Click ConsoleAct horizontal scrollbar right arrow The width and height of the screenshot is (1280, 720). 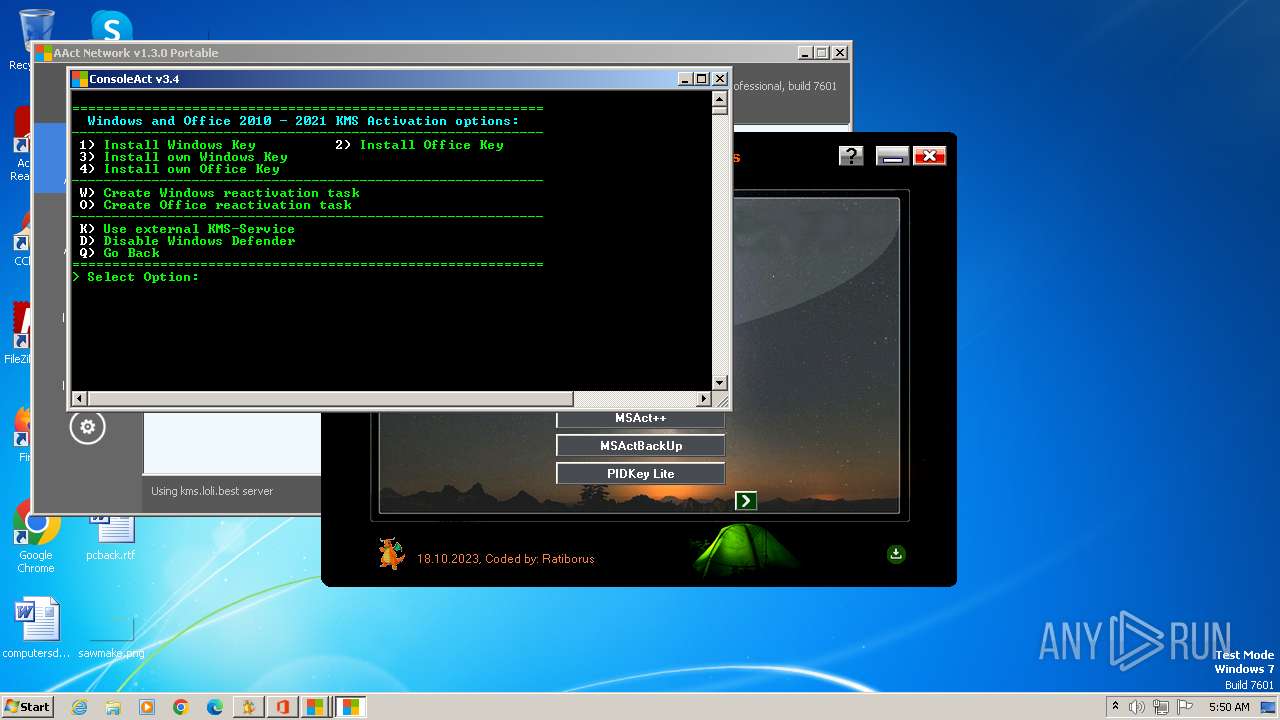tap(704, 398)
